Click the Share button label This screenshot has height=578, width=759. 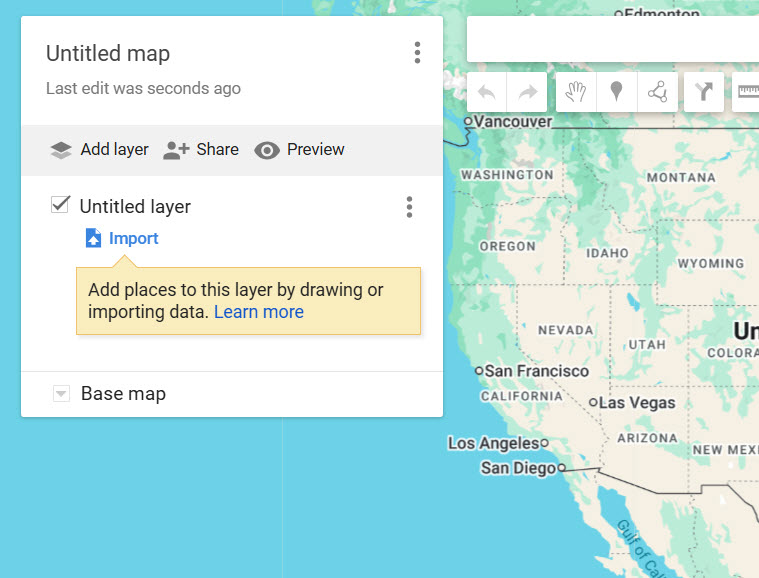click(x=217, y=149)
